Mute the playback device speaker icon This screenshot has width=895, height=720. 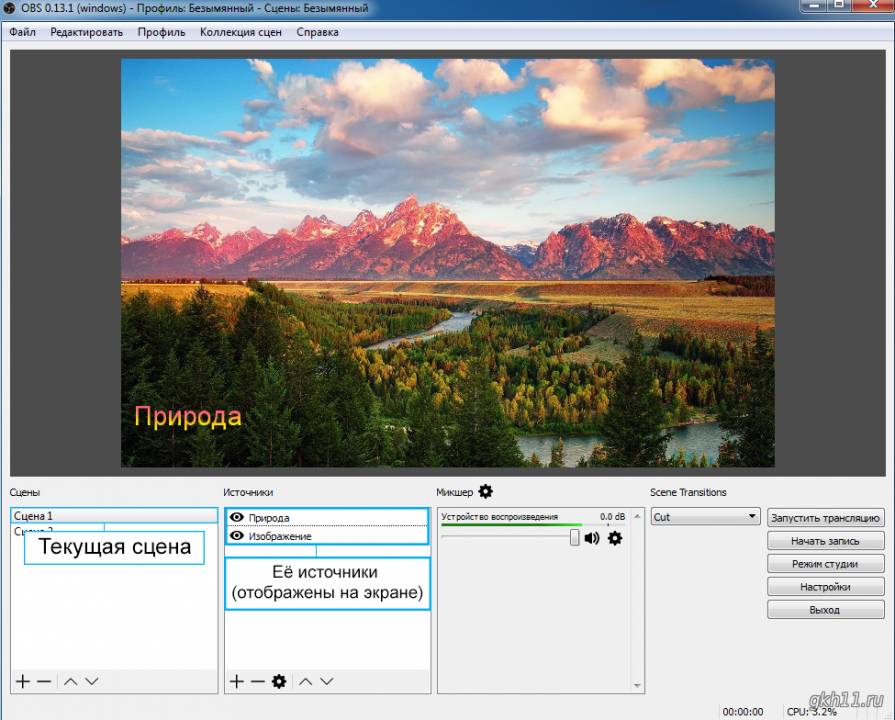pos(592,538)
